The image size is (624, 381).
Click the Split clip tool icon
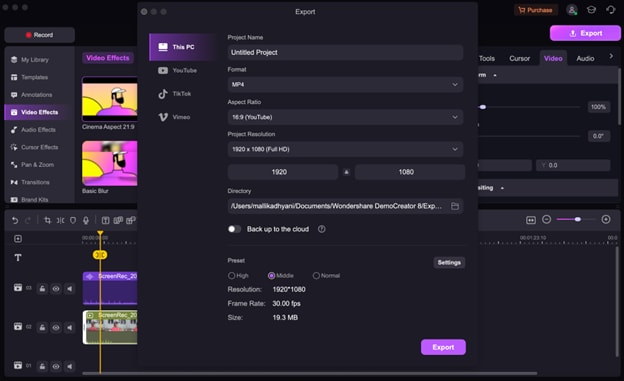[x=60, y=220]
